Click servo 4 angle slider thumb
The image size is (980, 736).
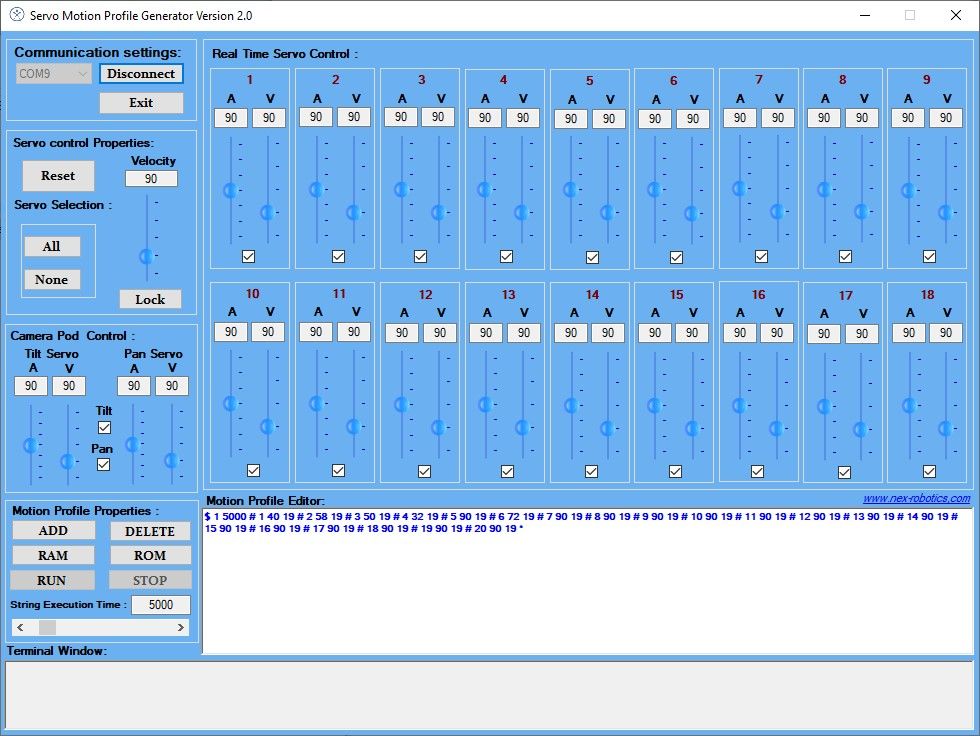click(x=484, y=189)
